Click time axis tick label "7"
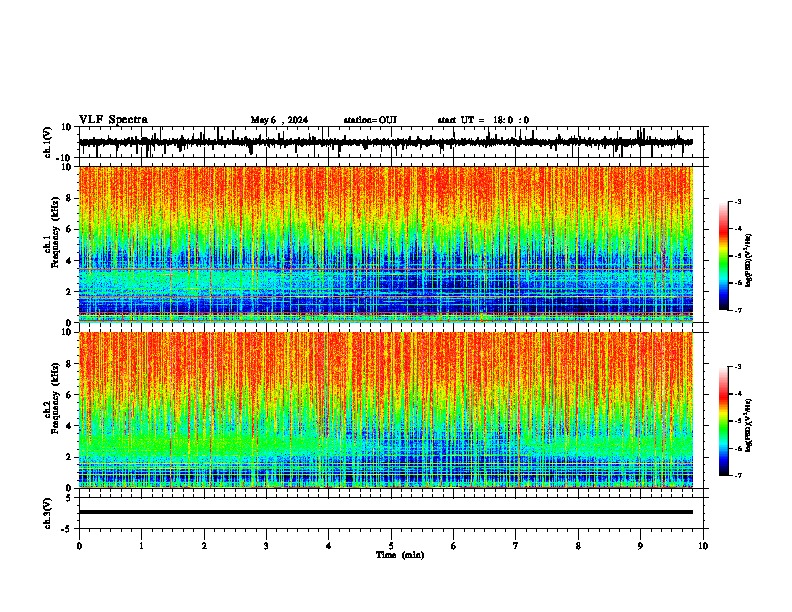The height and width of the screenshot is (612, 792). tap(516, 546)
